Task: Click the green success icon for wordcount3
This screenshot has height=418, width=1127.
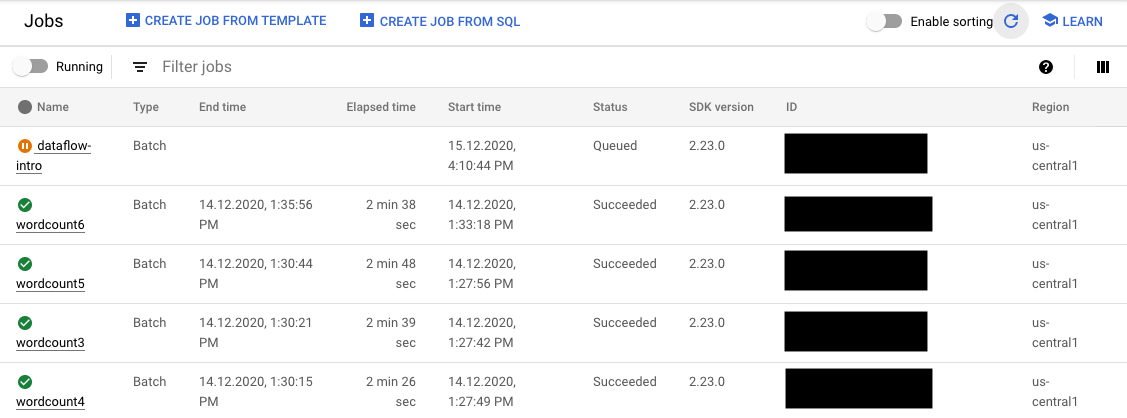Action: [25, 323]
